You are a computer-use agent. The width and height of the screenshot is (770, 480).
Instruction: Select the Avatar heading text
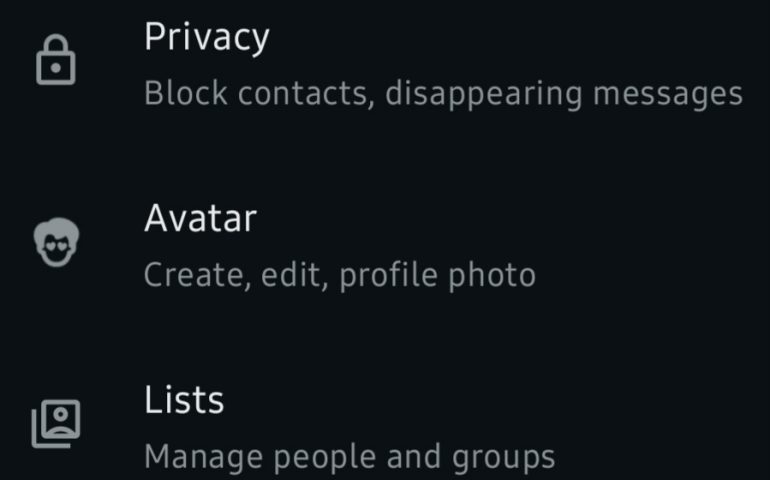click(200, 217)
